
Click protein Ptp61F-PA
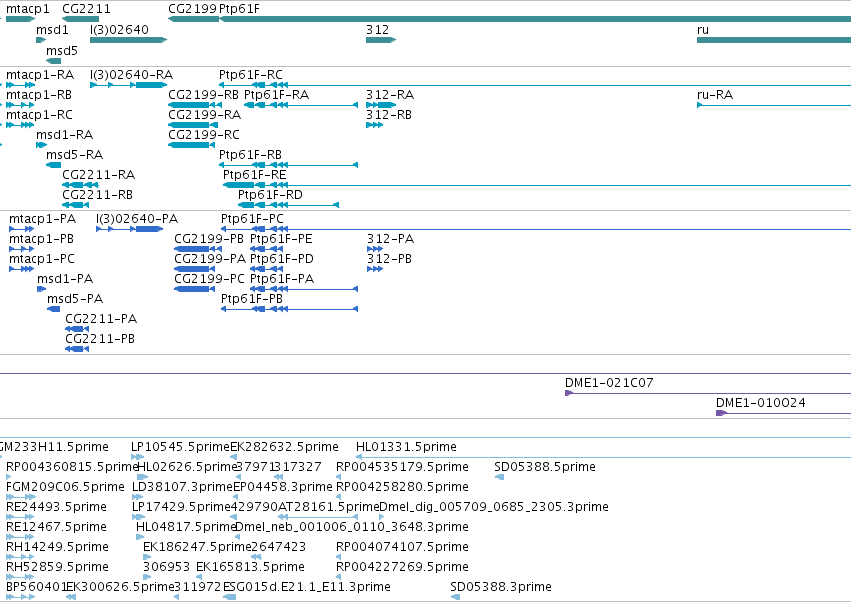282,278
